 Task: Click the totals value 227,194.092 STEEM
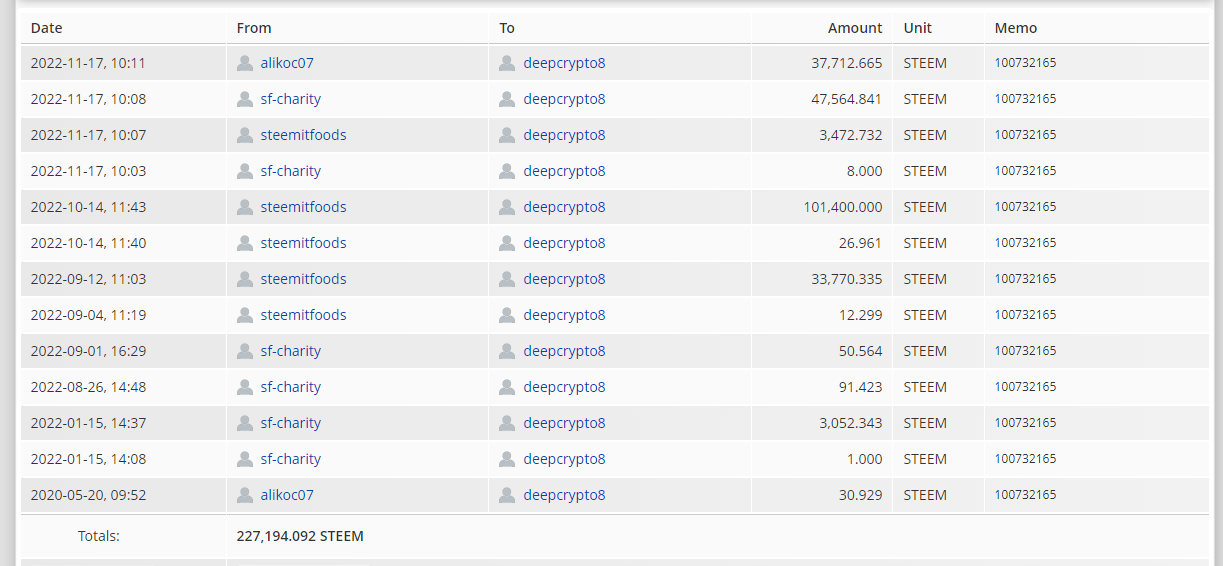(x=300, y=536)
